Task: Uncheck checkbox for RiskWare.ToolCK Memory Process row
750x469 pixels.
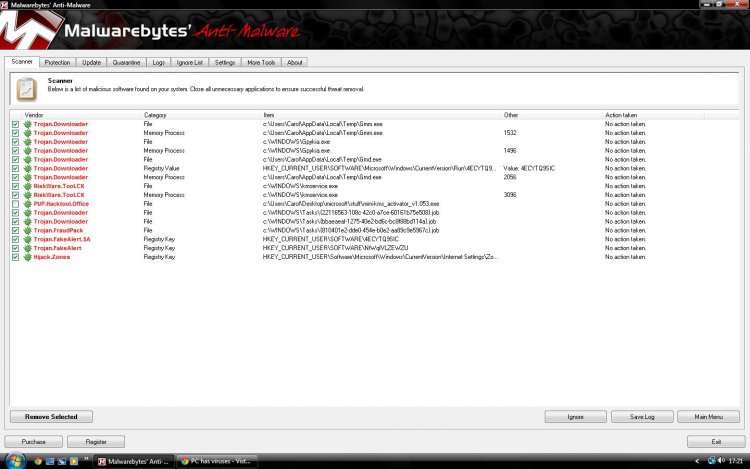Action: [15, 195]
